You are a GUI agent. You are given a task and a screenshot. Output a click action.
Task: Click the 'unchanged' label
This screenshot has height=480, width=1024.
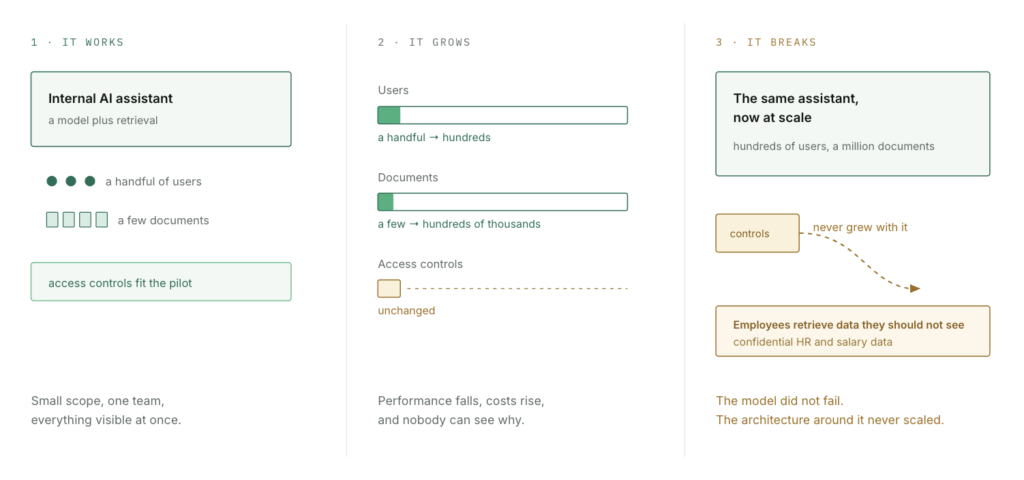[406, 311]
